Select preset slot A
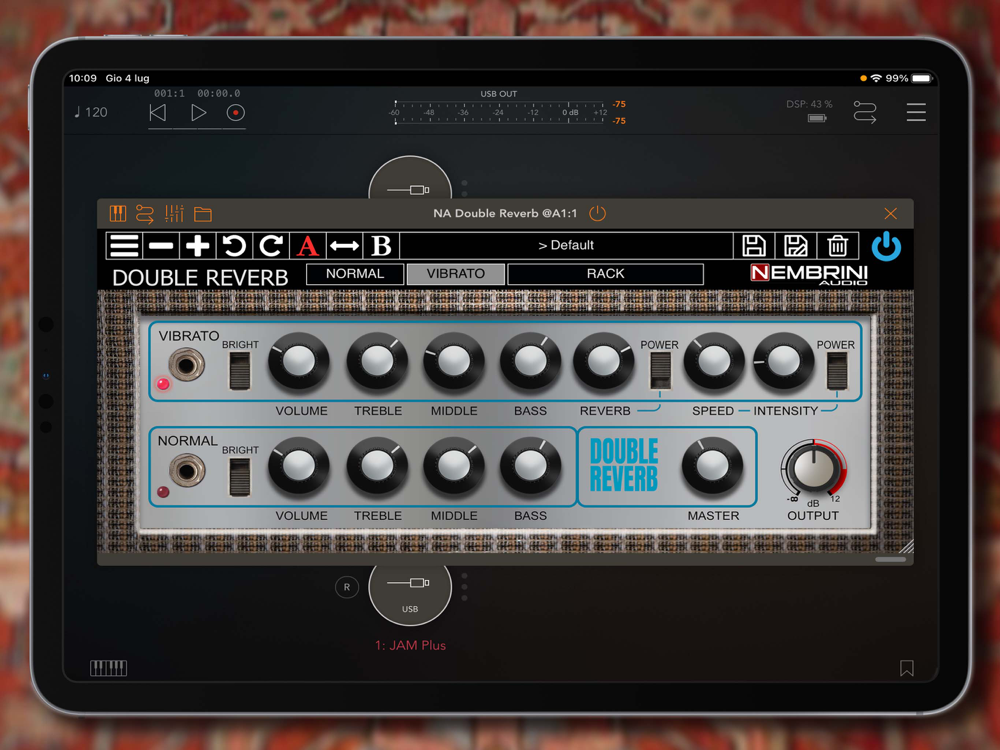This screenshot has height=750, width=1000. pyautogui.click(x=308, y=246)
